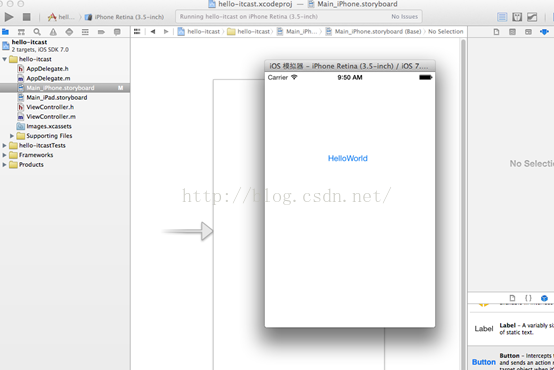The height and width of the screenshot is (370, 554).
Task: Select AppDelegate.m file
Action: click(48, 78)
